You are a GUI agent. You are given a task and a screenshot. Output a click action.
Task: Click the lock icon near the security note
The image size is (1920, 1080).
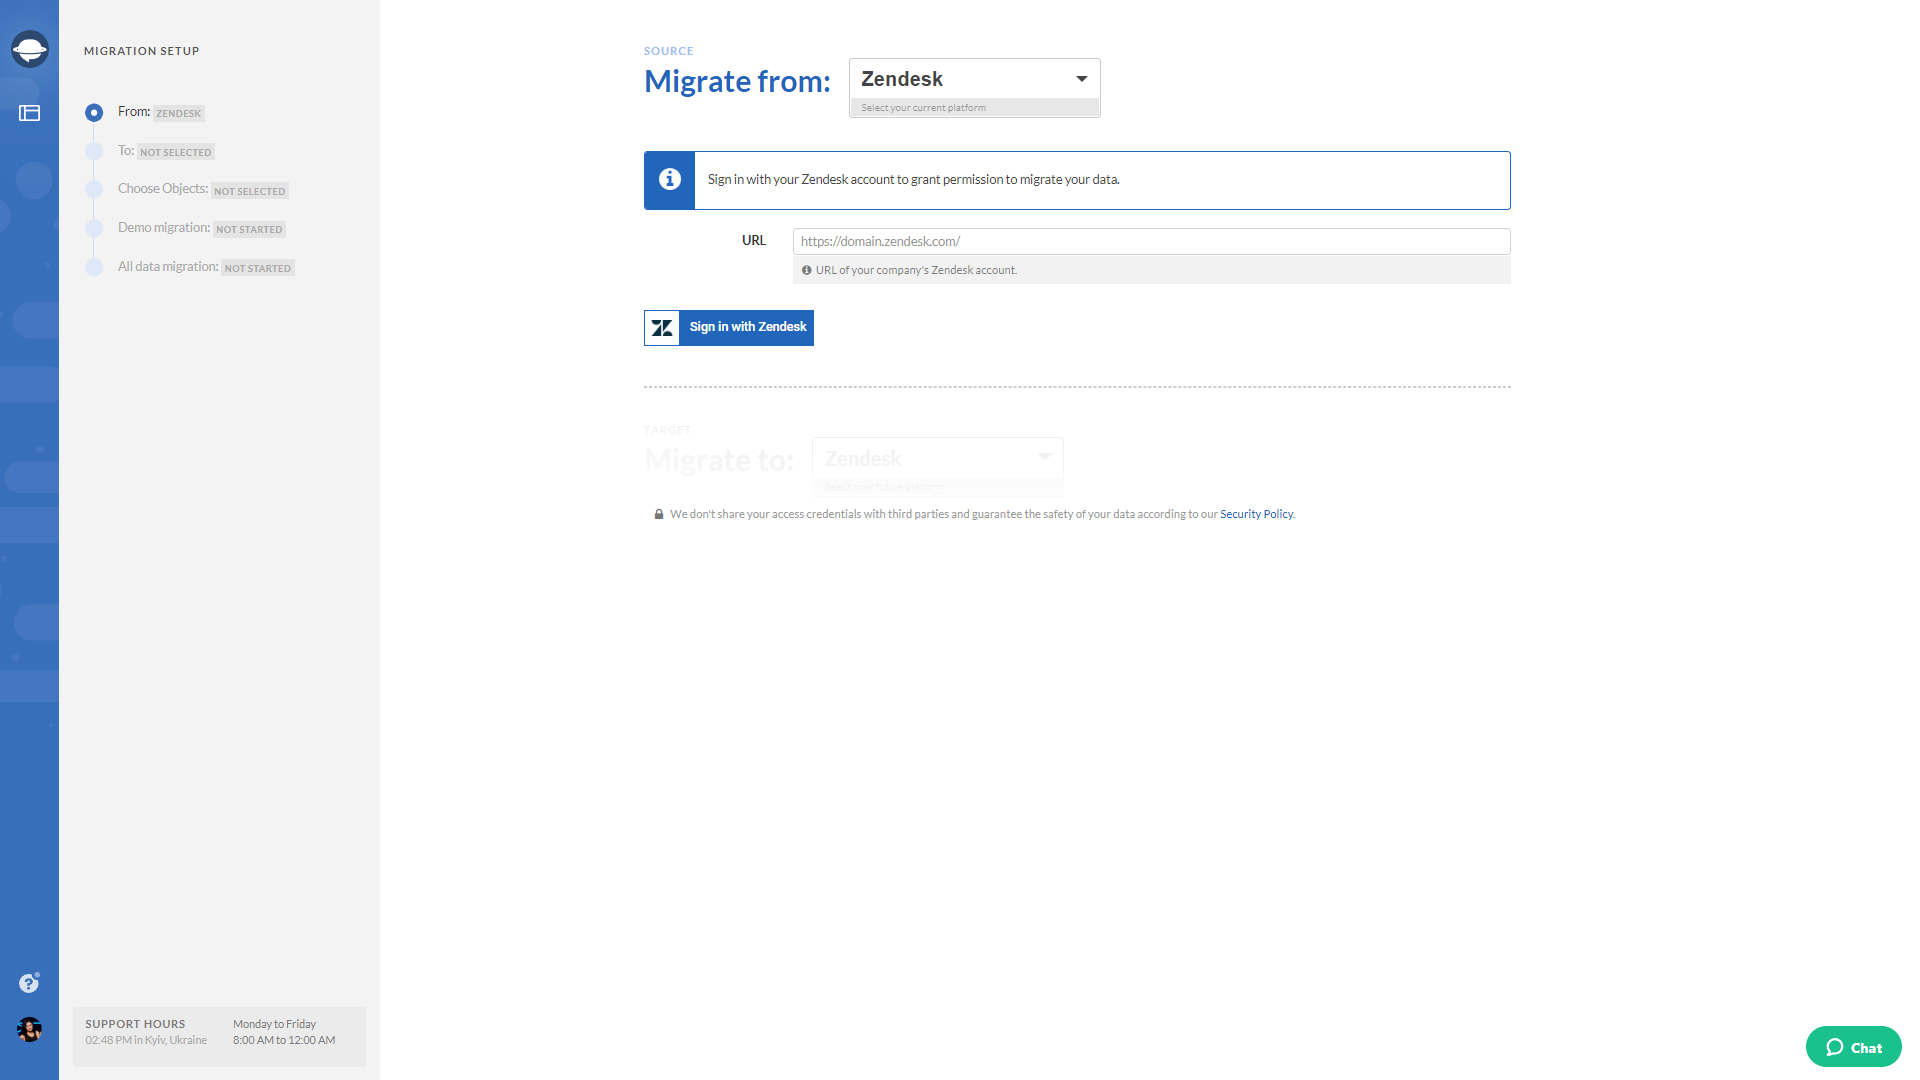tap(658, 513)
